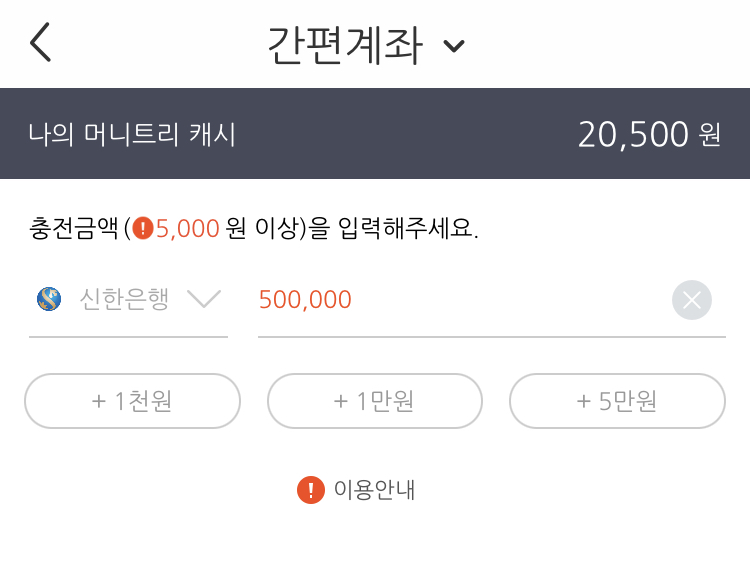Add 1천원 to the charge amount
The image size is (750, 575).
pos(132,401)
